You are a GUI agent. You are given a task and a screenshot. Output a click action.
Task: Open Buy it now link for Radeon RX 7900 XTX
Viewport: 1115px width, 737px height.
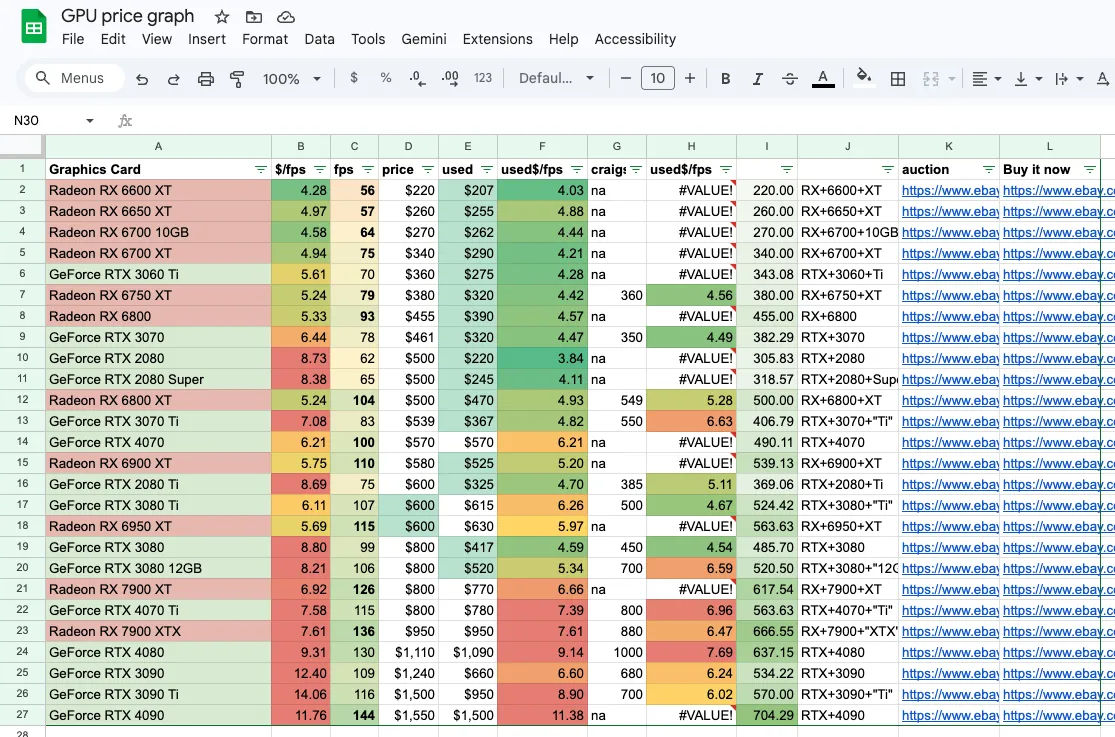1058,632
